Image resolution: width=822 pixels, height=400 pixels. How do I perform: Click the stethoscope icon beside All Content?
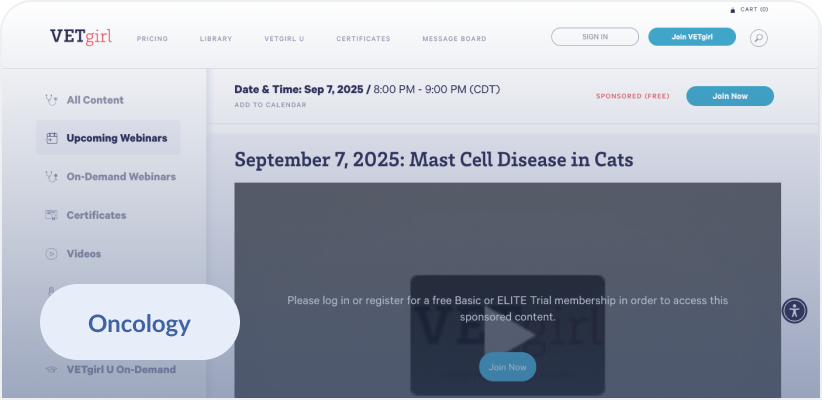tap(51, 100)
